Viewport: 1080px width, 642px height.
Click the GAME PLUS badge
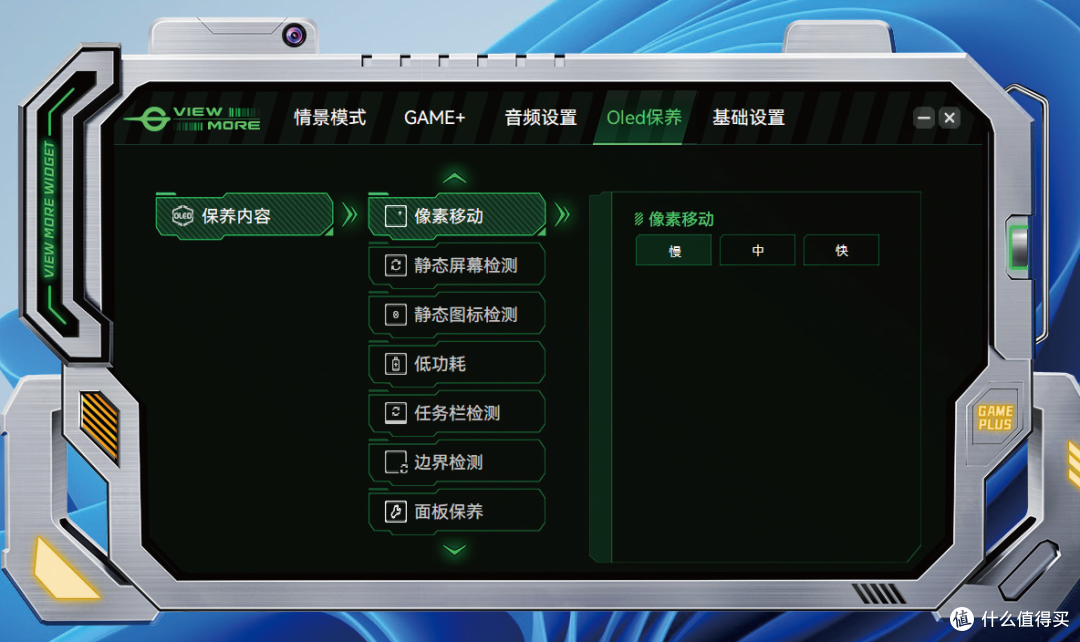tap(995, 417)
